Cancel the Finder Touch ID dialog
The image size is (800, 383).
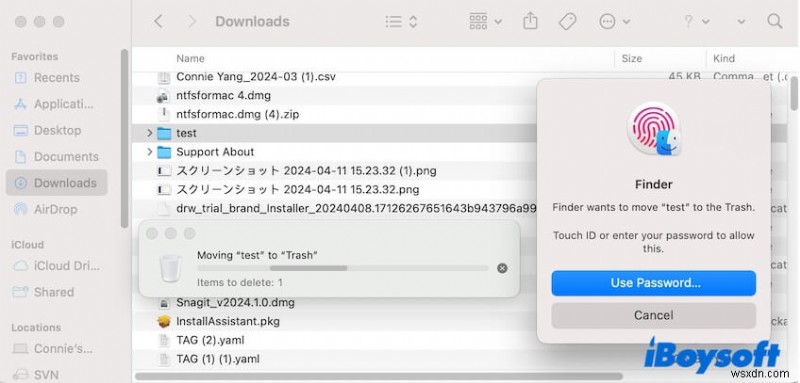[x=654, y=315]
